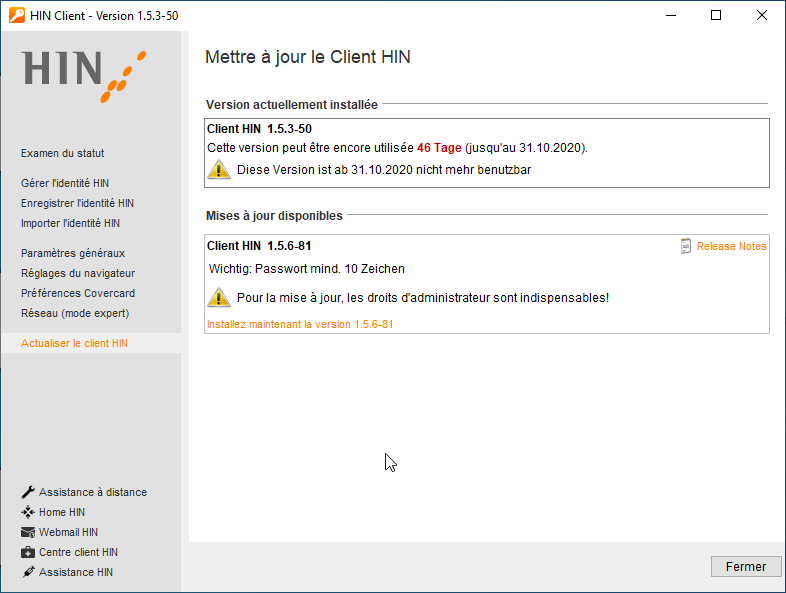Open Réseau (mode expert) settings
The height and width of the screenshot is (593, 786).
pyautogui.click(x=75, y=313)
